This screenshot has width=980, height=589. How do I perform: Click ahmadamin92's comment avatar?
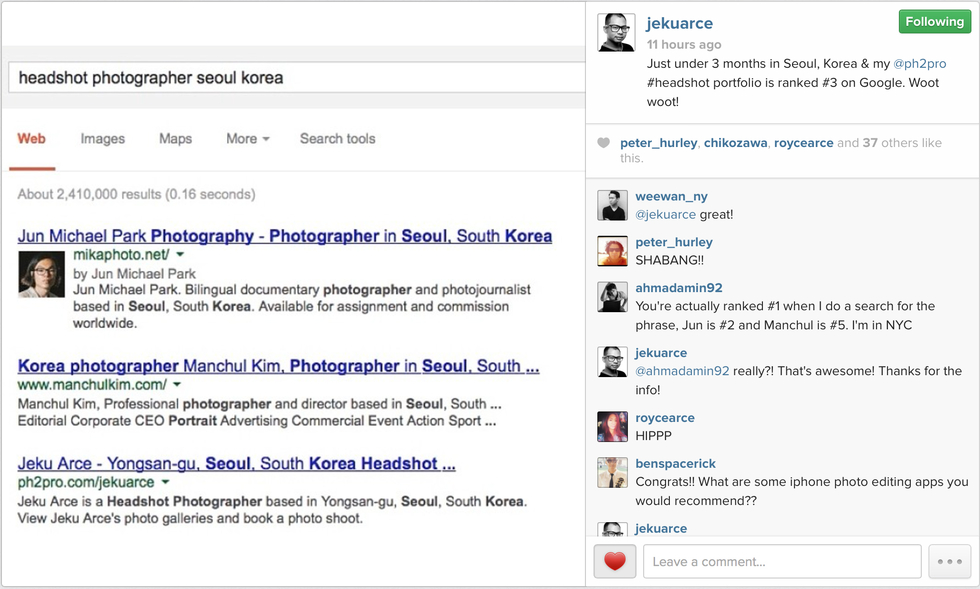pyautogui.click(x=612, y=297)
